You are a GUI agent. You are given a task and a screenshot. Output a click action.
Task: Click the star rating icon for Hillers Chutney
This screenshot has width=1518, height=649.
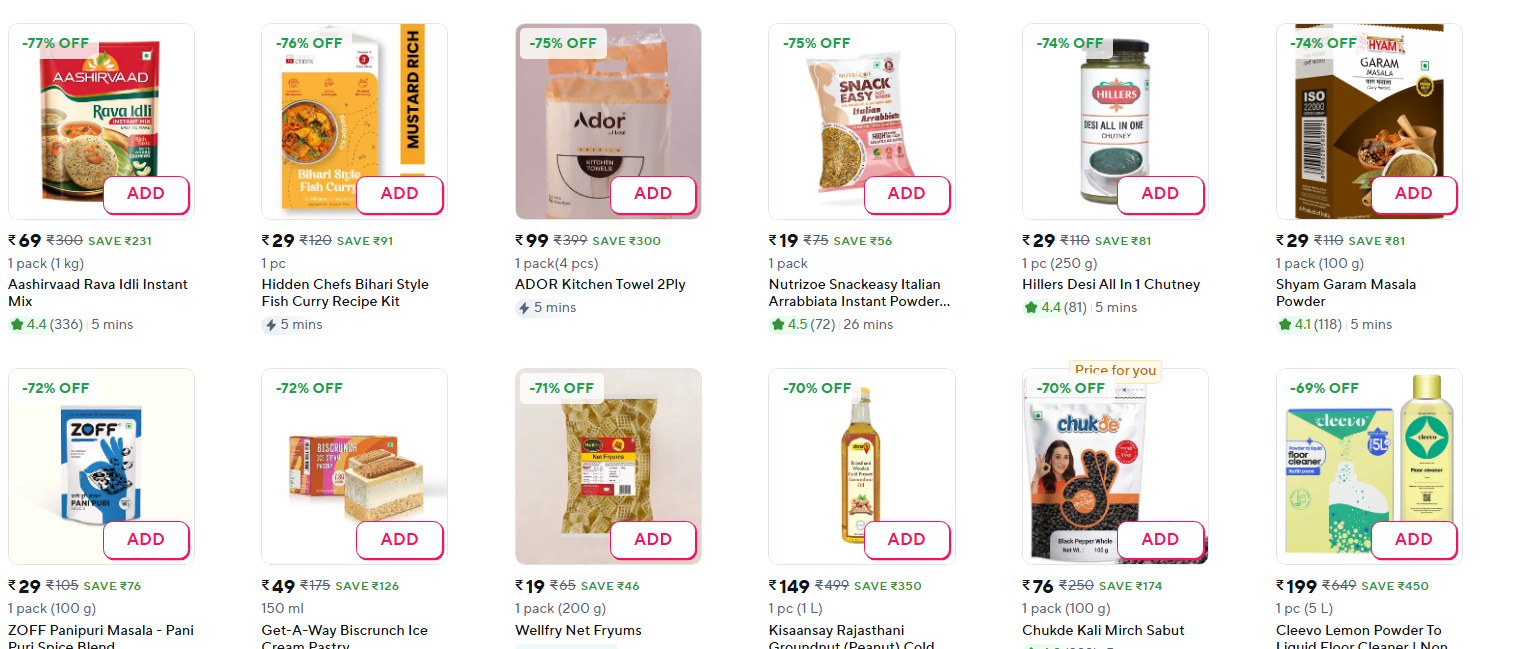1031,307
